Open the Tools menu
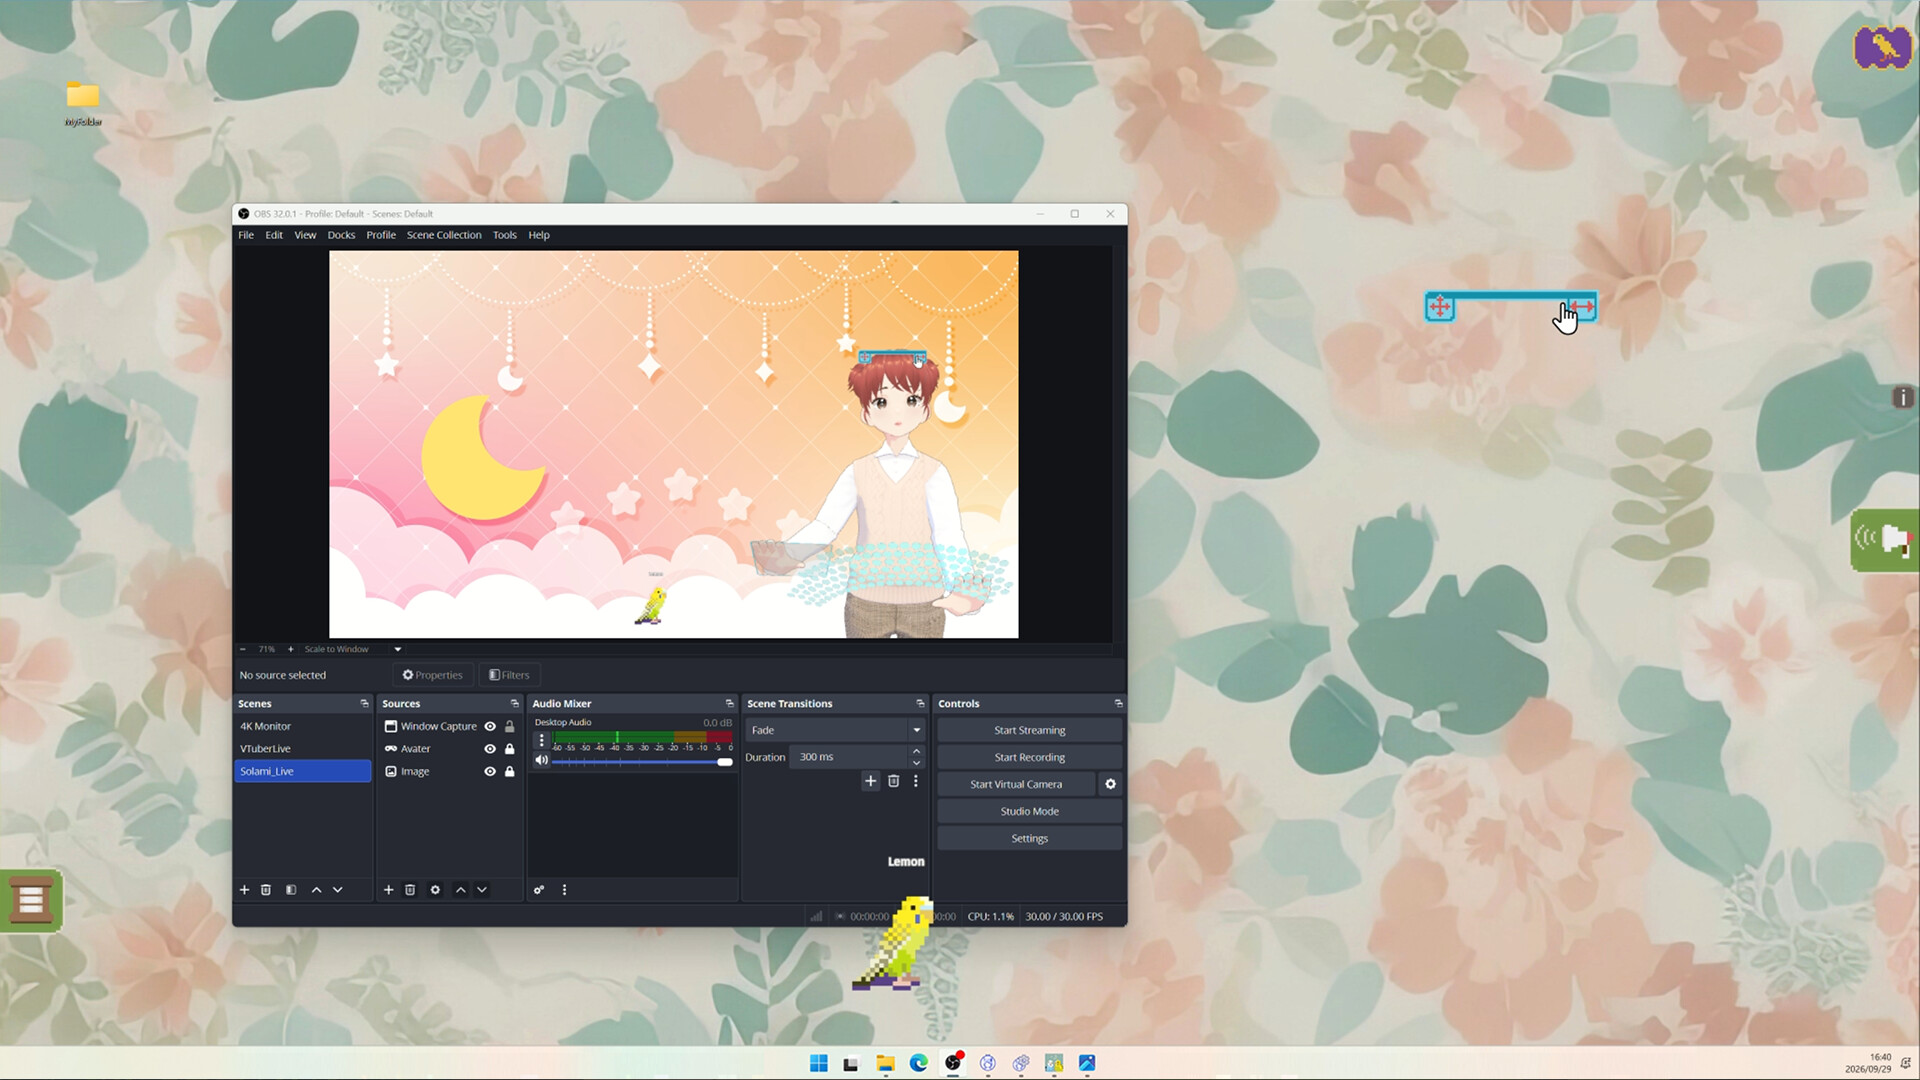The width and height of the screenshot is (1920, 1080). pos(504,235)
